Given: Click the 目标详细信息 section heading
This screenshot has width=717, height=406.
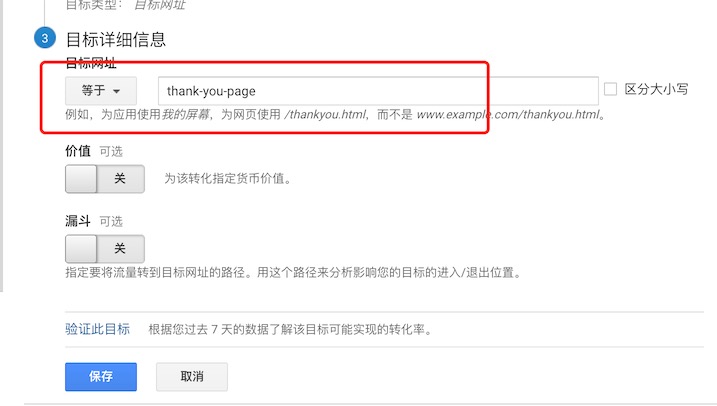Looking at the screenshot, I should click(x=116, y=39).
